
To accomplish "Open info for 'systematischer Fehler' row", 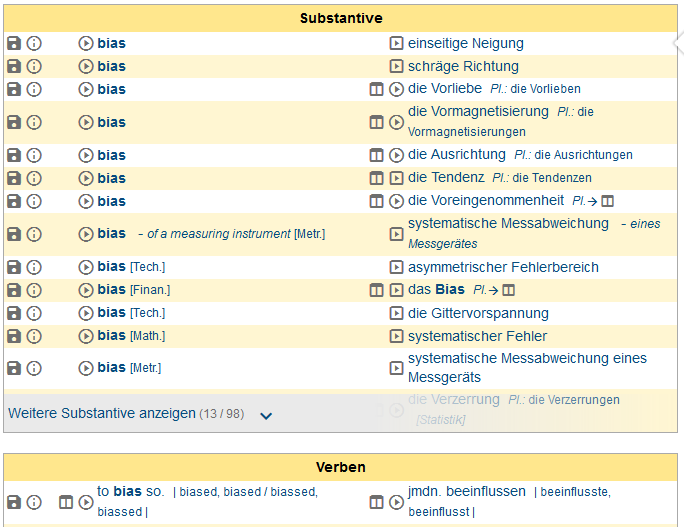I will tap(34, 336).
